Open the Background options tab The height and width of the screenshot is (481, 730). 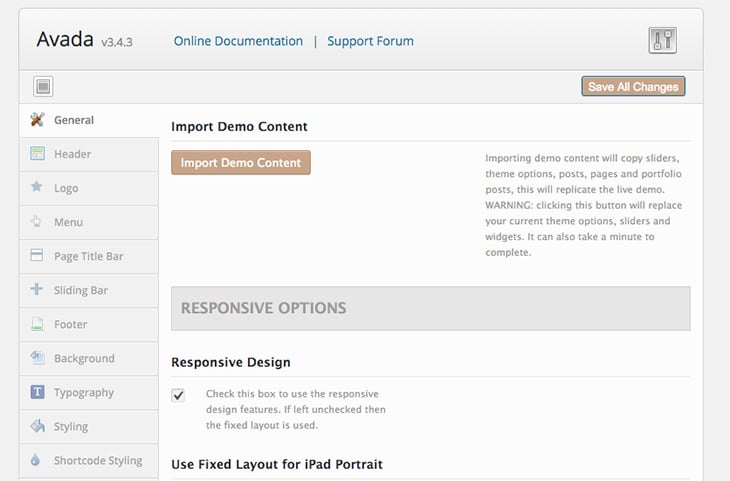point(89,358)
